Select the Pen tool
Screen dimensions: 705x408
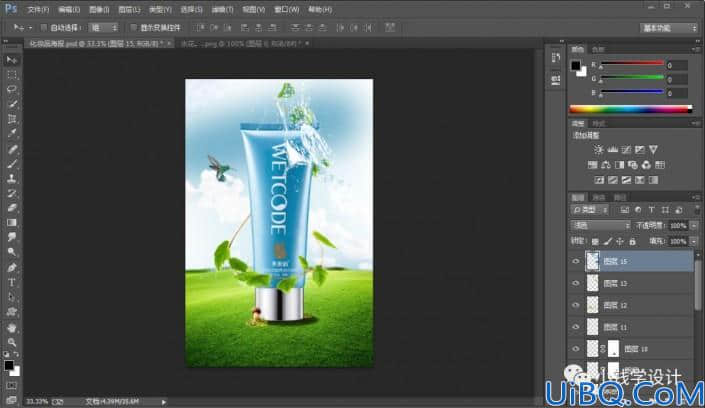(12, 268)
